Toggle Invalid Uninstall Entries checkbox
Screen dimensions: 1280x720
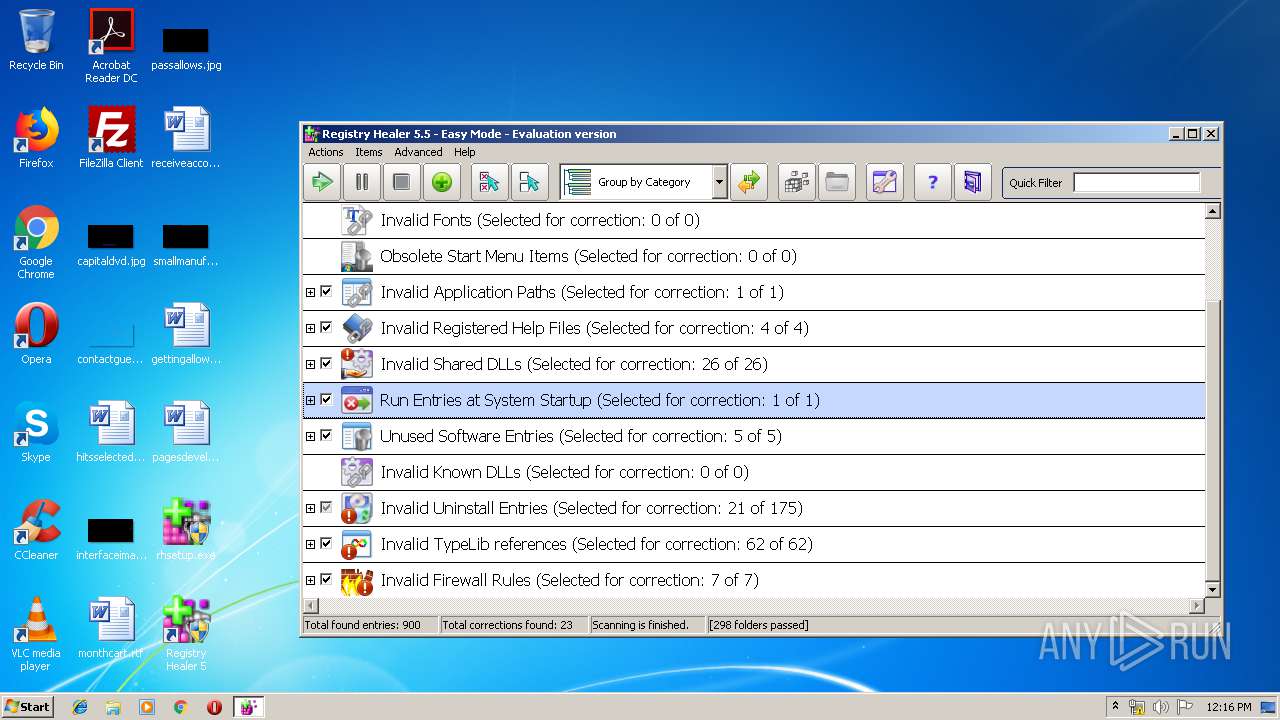[x=326, y=508]
